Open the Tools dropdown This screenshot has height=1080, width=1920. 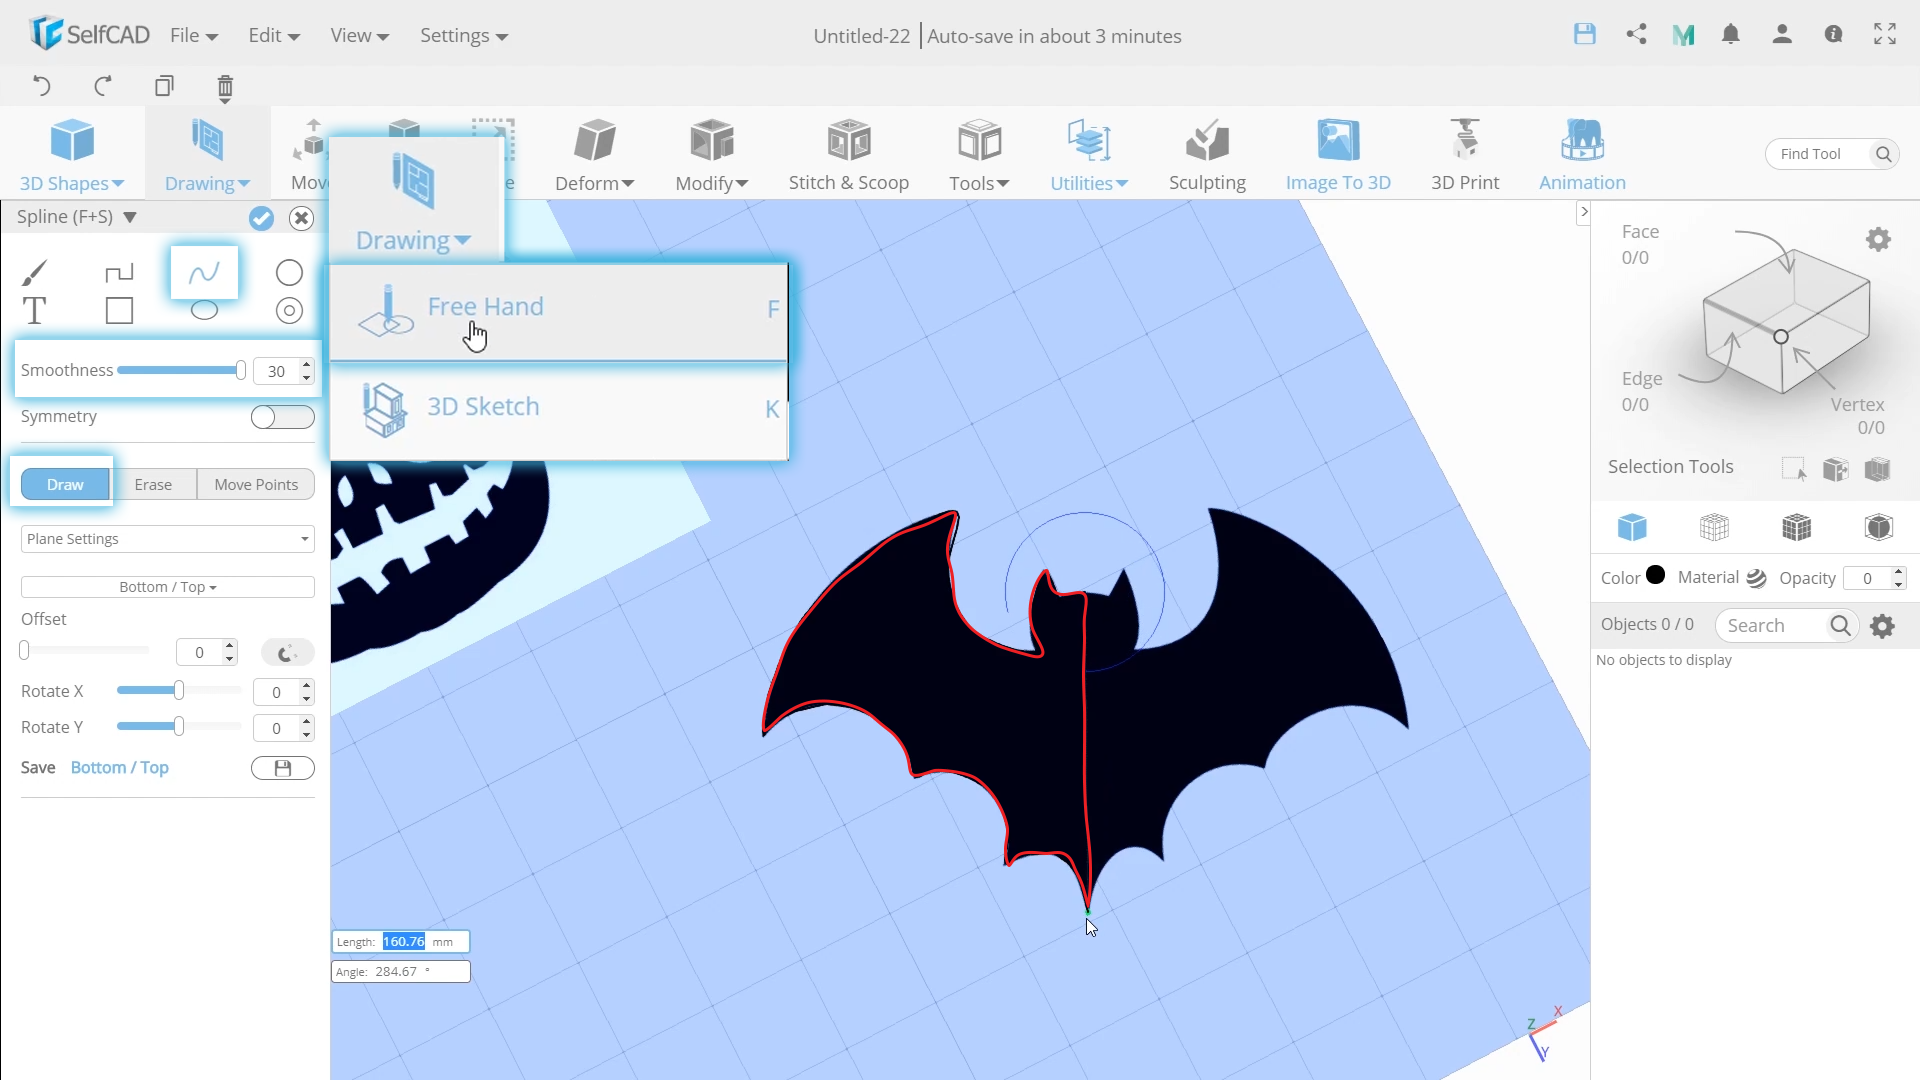[979, 155]
